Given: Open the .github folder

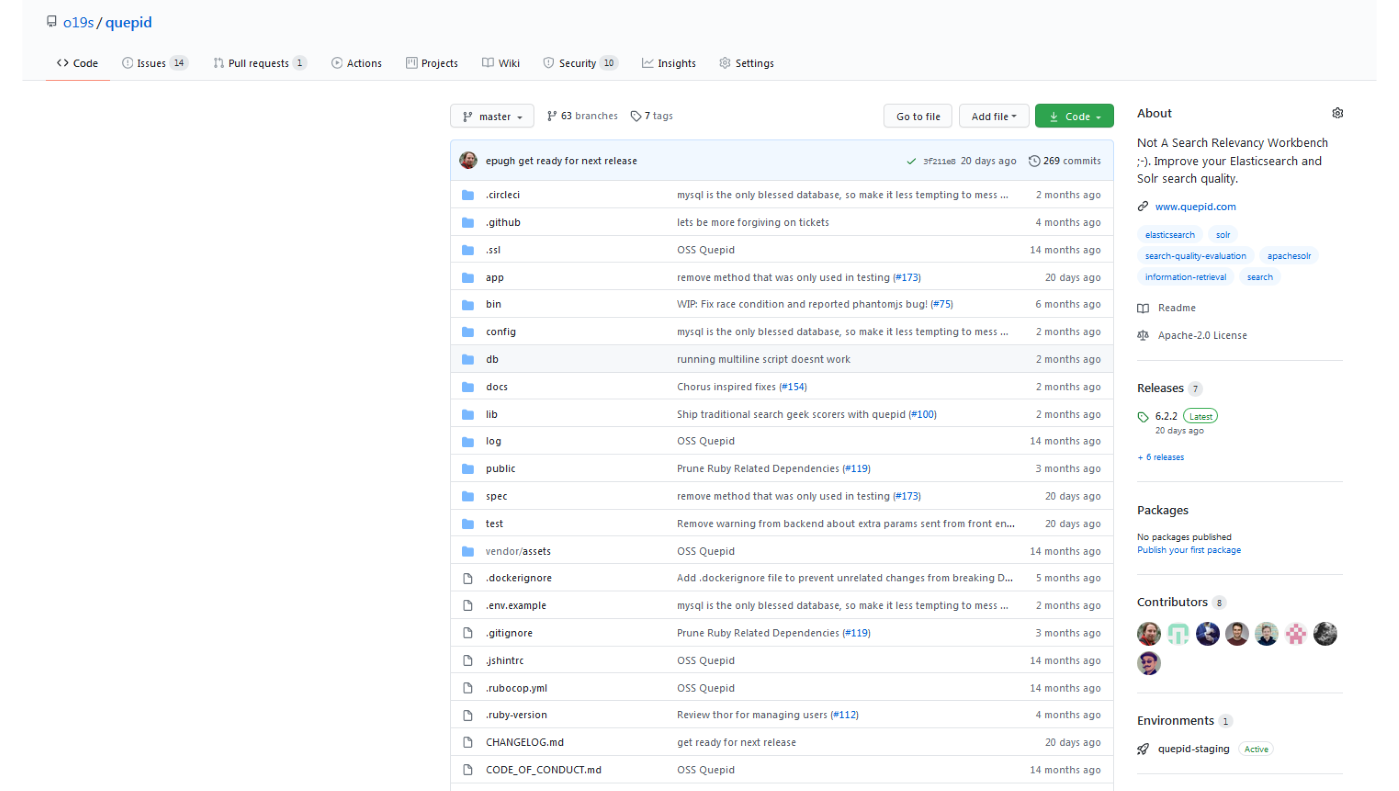Looking at the screenshot, I should pos(503,222).
